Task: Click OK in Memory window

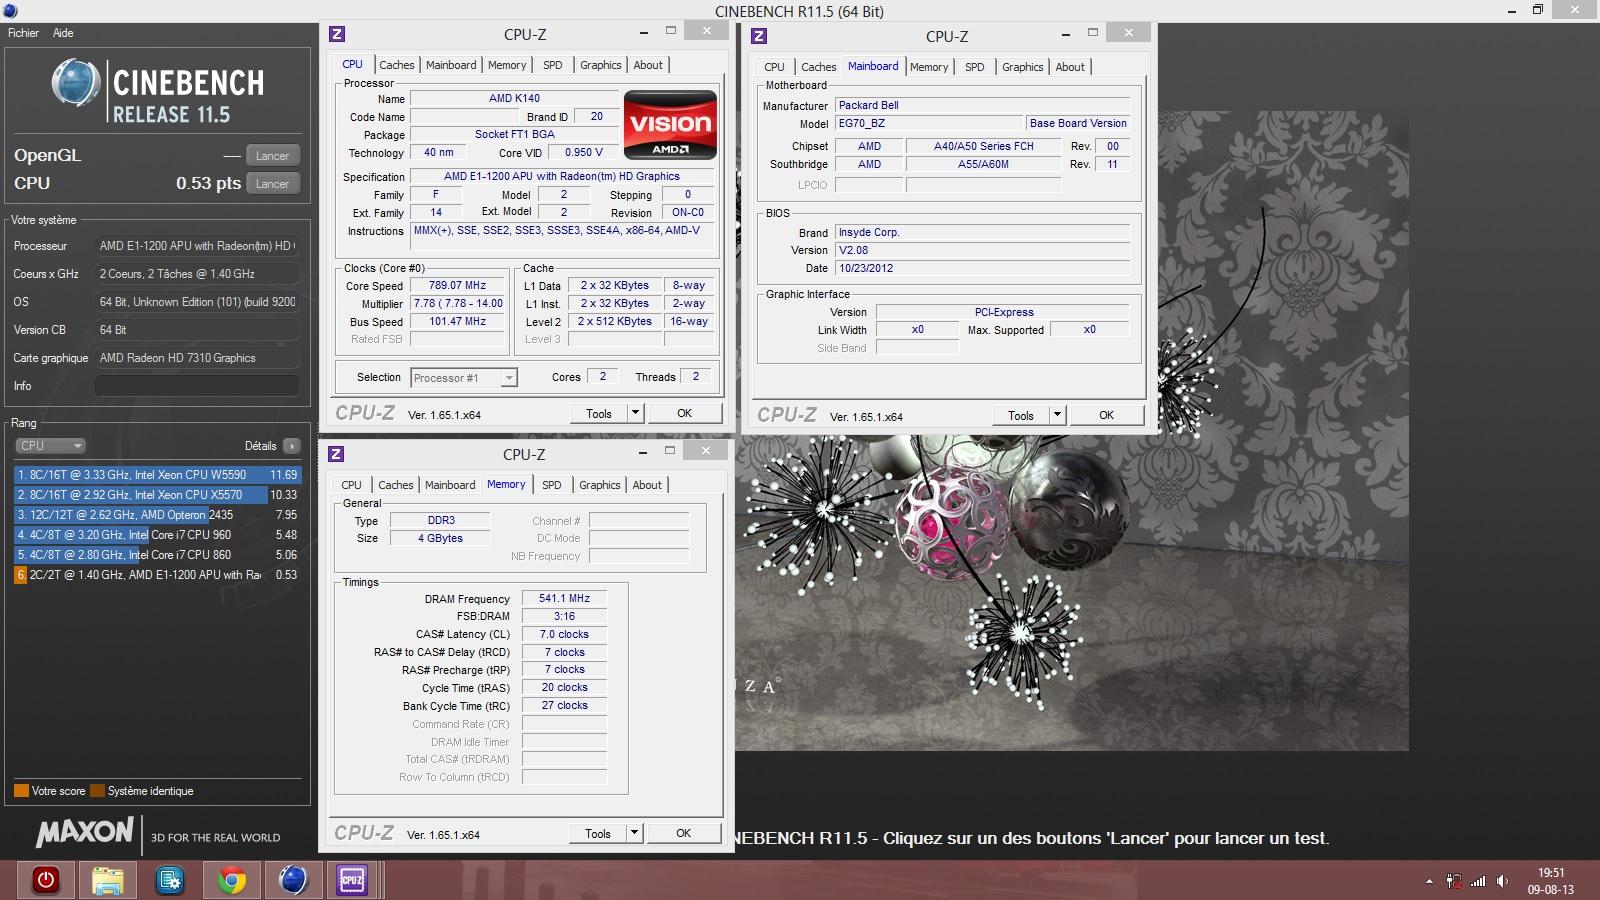Action: point(684,833)
